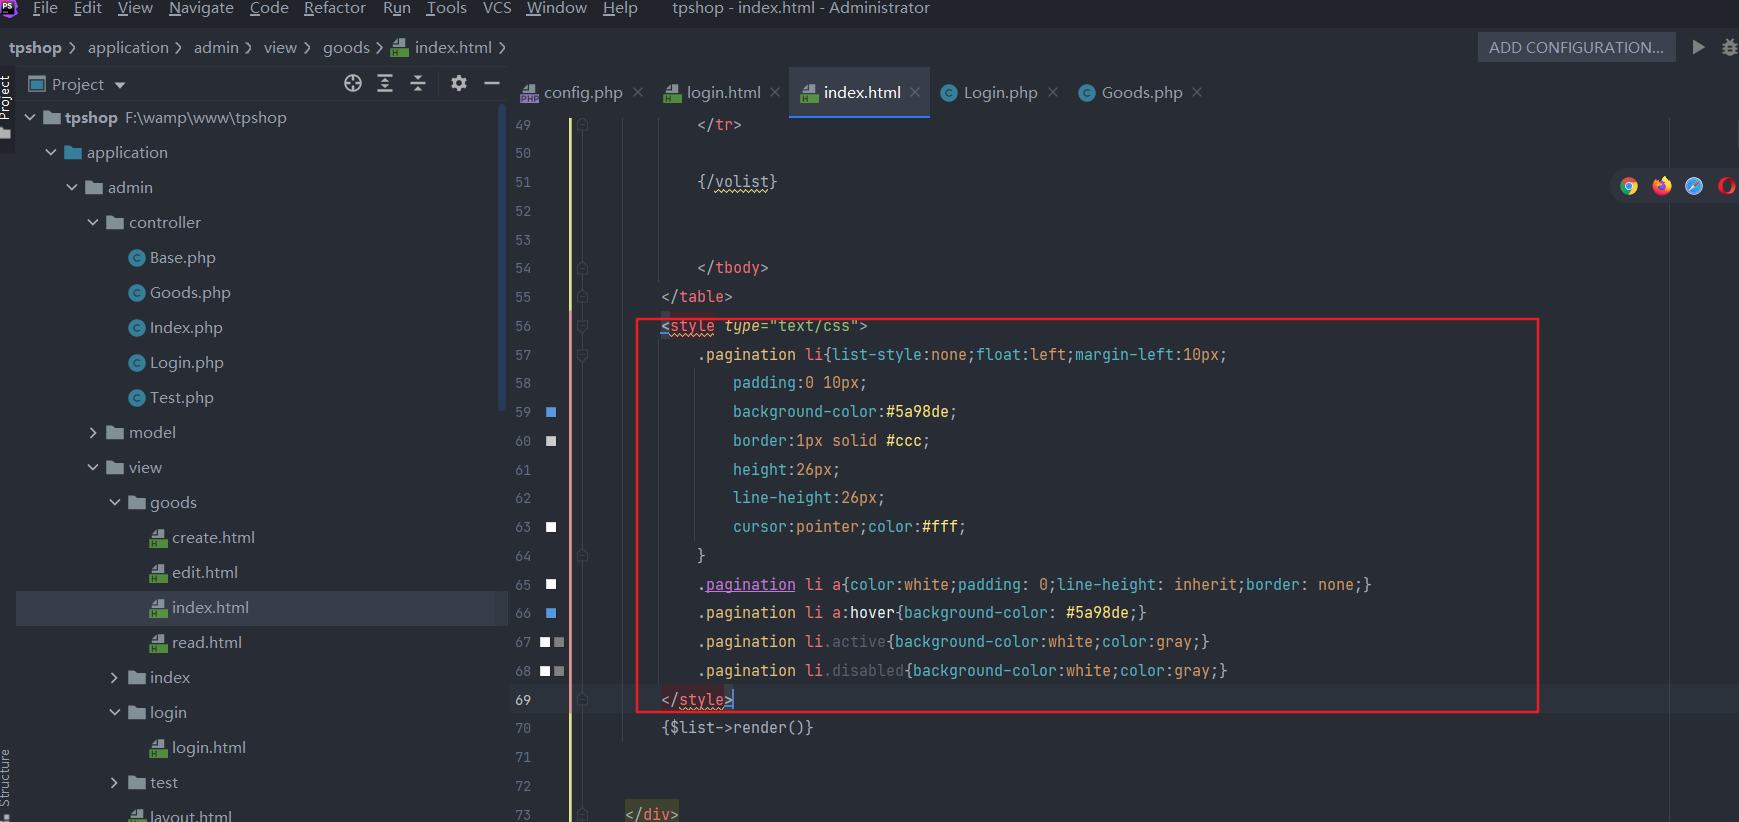1739x822 pixels.
Task: Click the ADD CONFIGURATION button
Action: click(x=1576, y=47)
